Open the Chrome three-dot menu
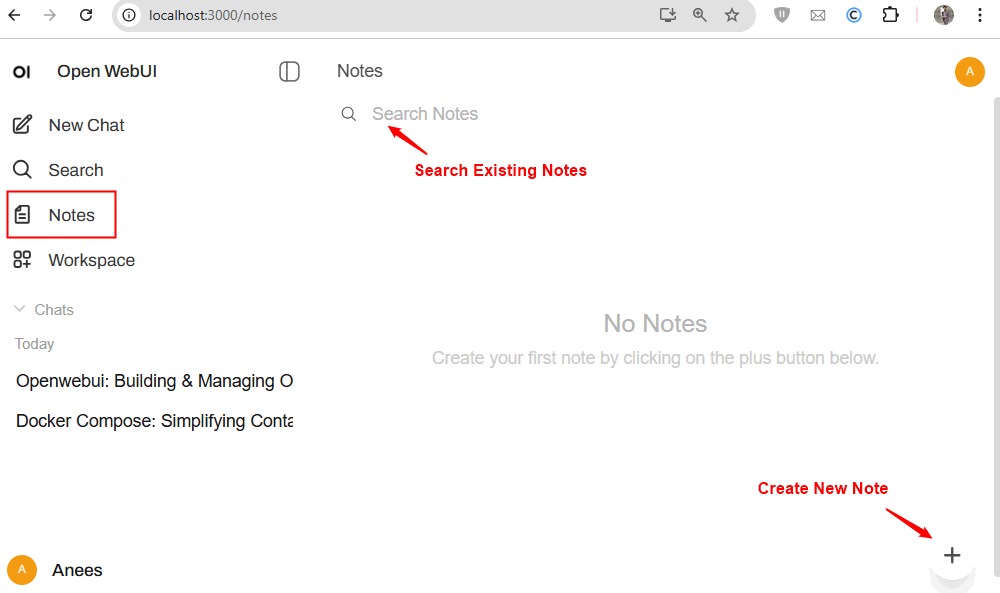Viewport: 1000px width, 593px height. pos(980,15)
